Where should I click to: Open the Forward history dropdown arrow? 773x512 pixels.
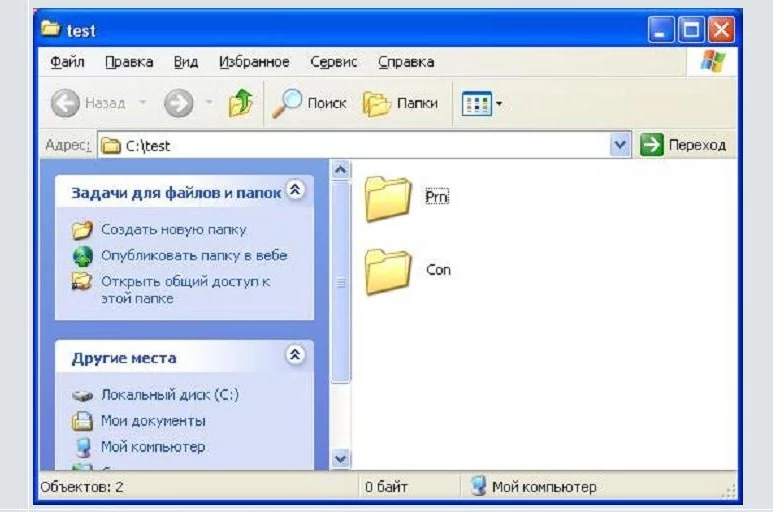point(209,102)
